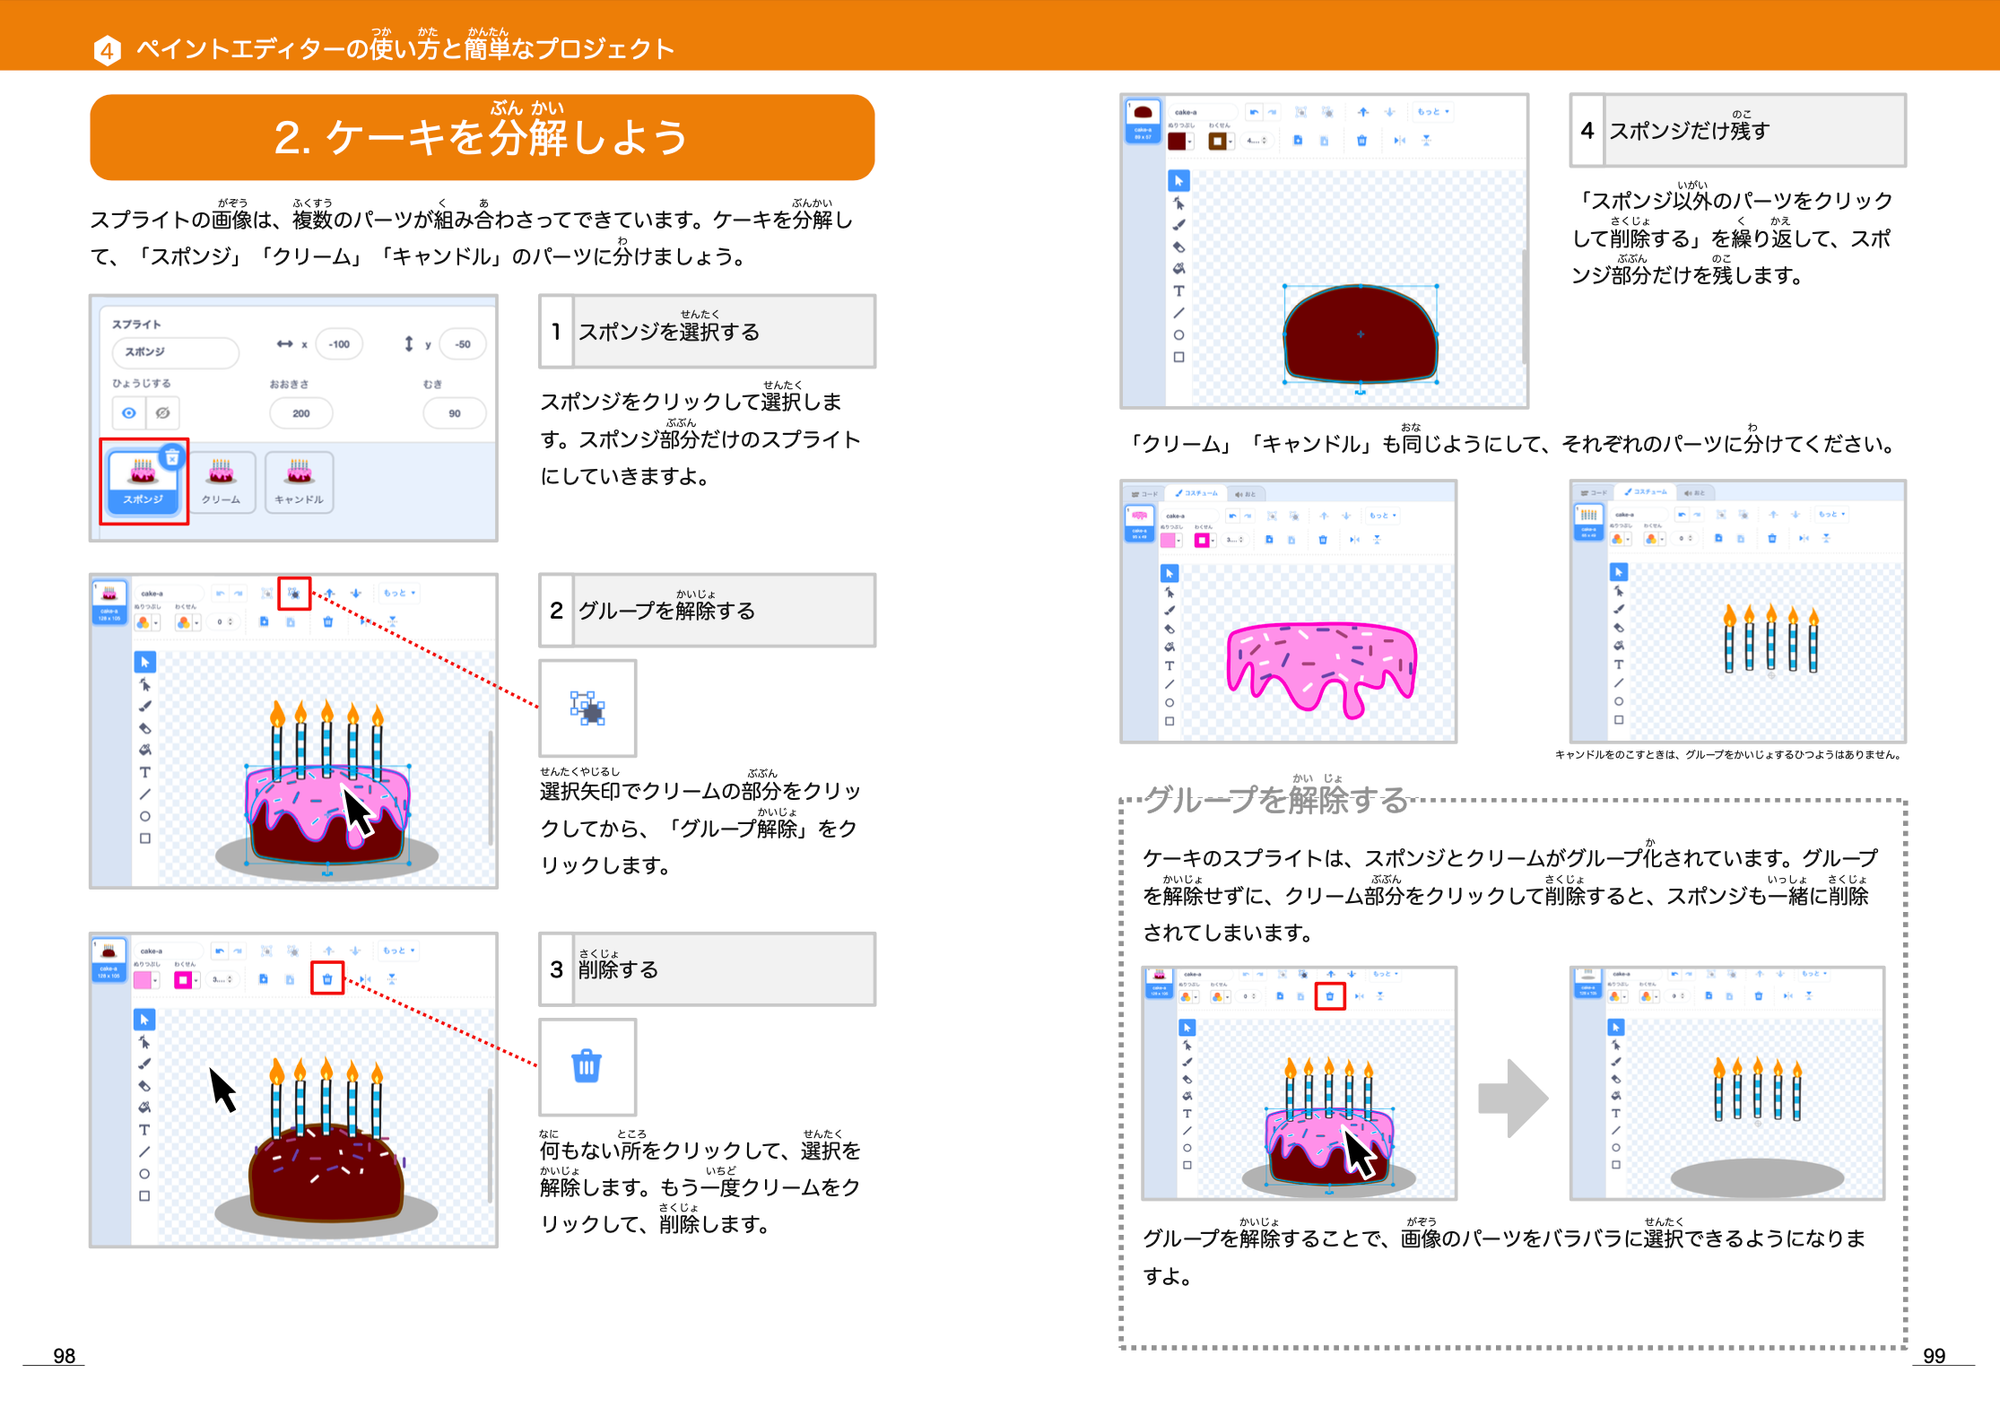
Task: Click the ungroup icon in the toolbar
Action: (x=294, y=594)
